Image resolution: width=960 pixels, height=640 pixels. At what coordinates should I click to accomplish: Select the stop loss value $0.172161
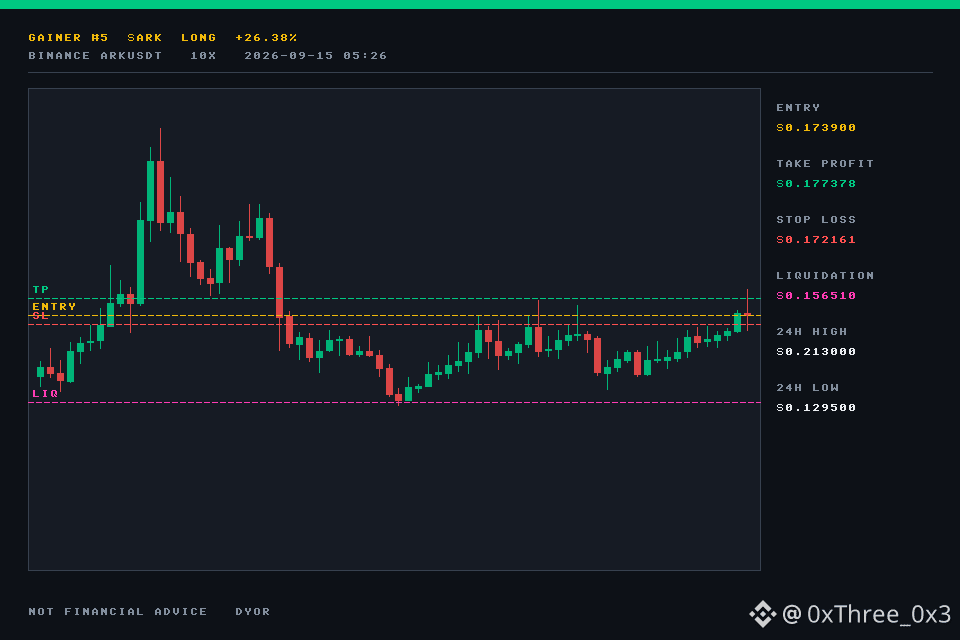click(x=816, y=239)
